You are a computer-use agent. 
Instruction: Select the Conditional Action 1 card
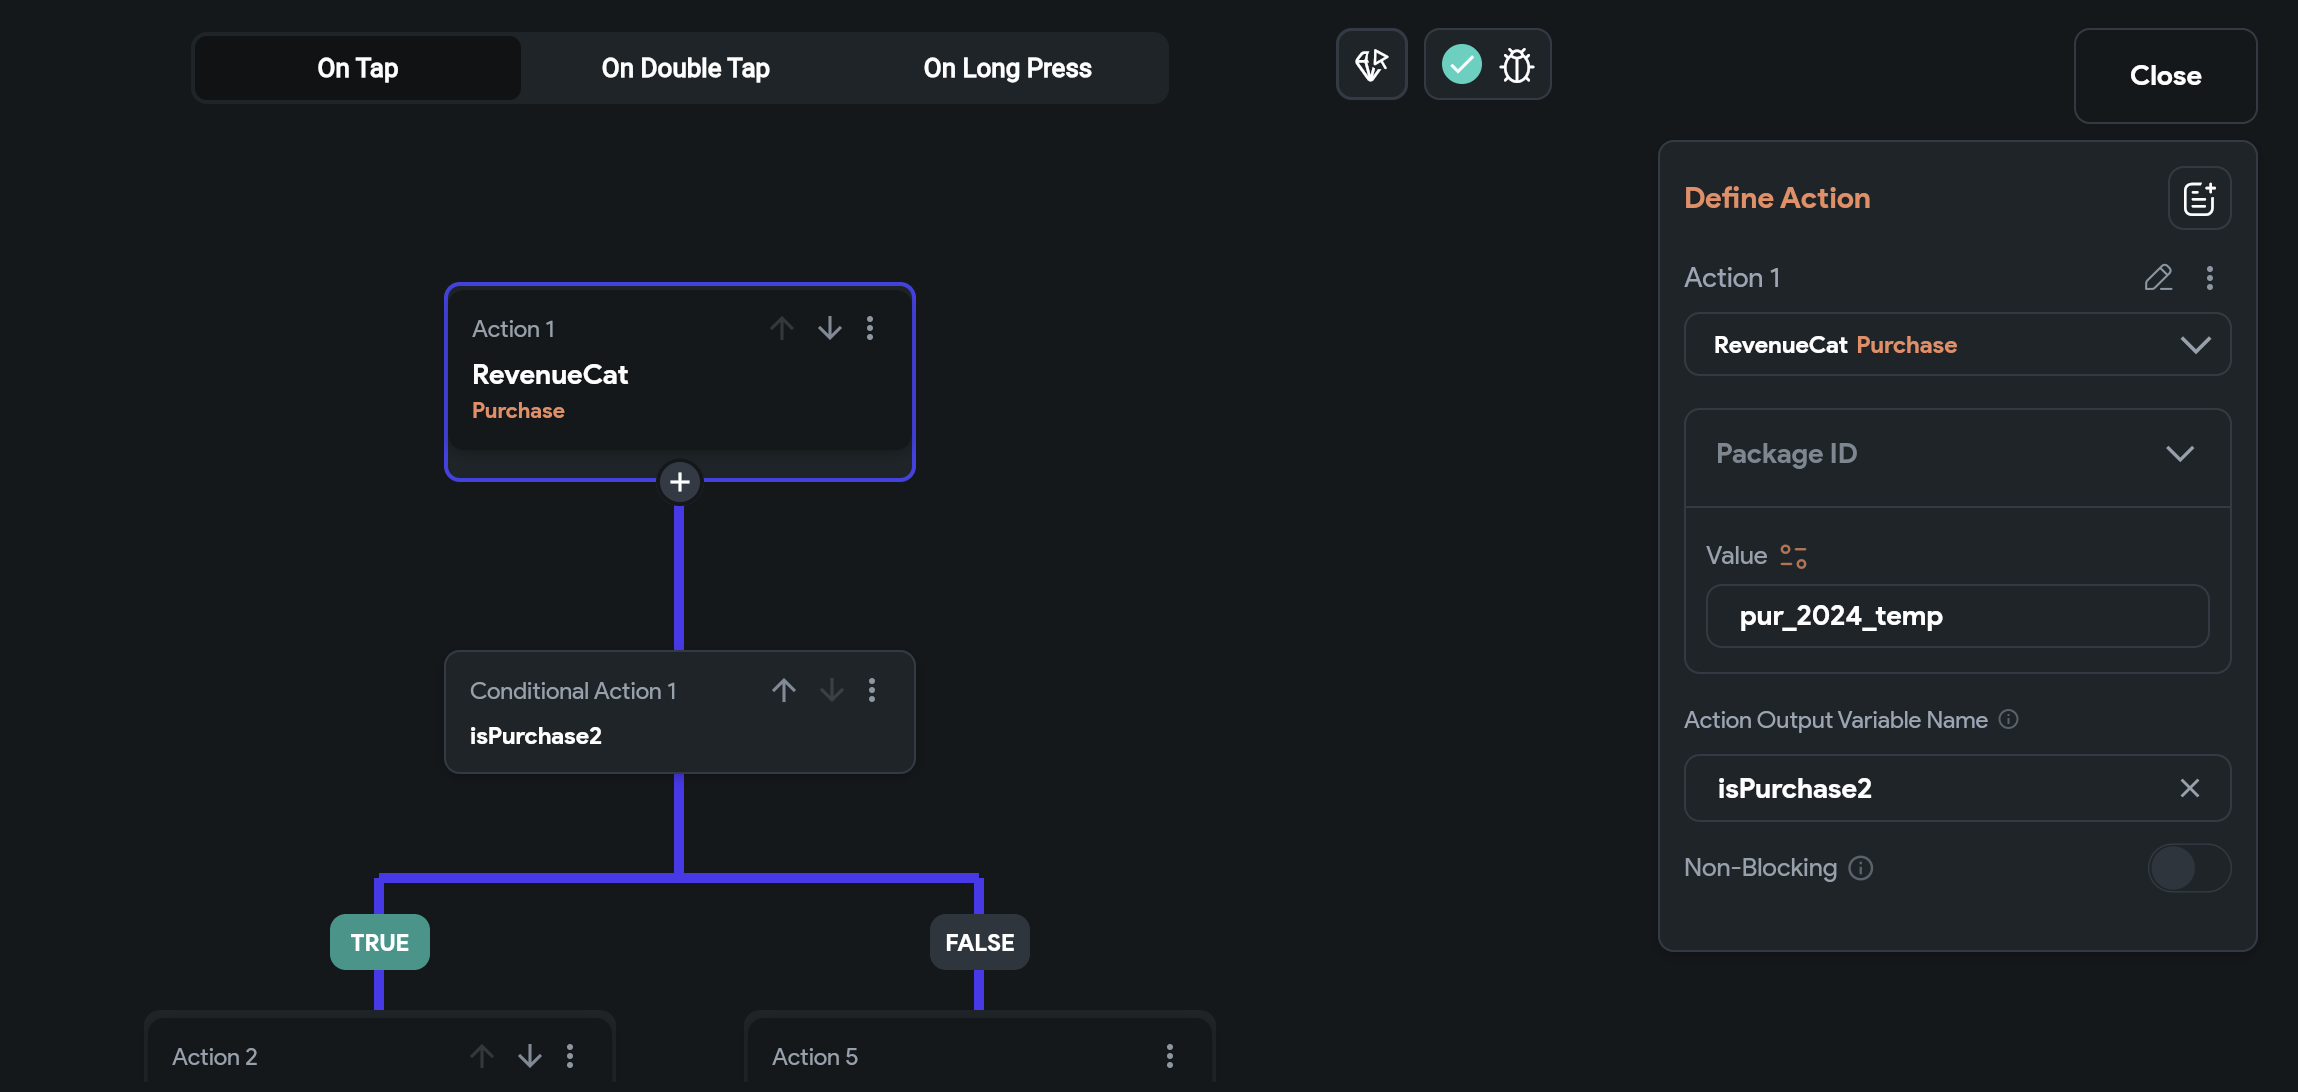[x=679, y=712]
